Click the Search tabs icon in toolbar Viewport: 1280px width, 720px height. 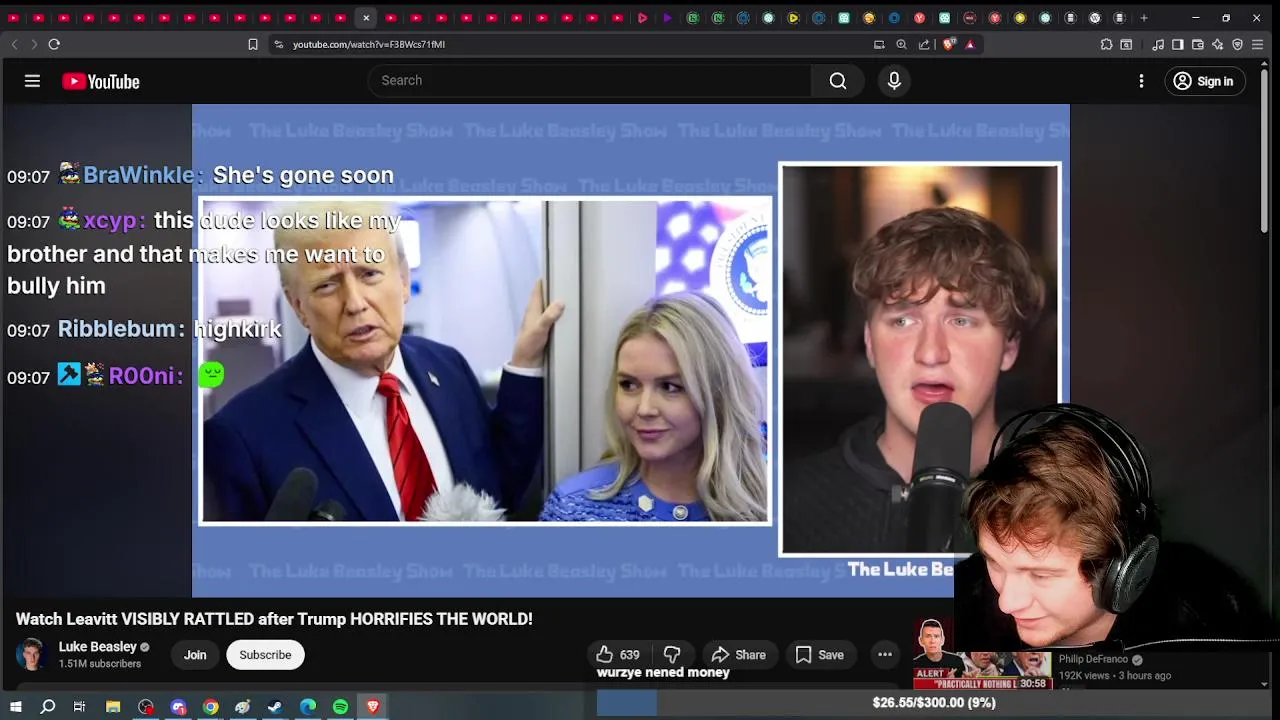[1126, 44]
